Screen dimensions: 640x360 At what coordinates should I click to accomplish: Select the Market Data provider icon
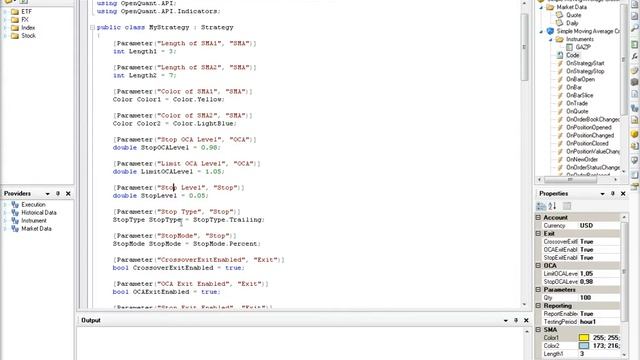[15, 229]
